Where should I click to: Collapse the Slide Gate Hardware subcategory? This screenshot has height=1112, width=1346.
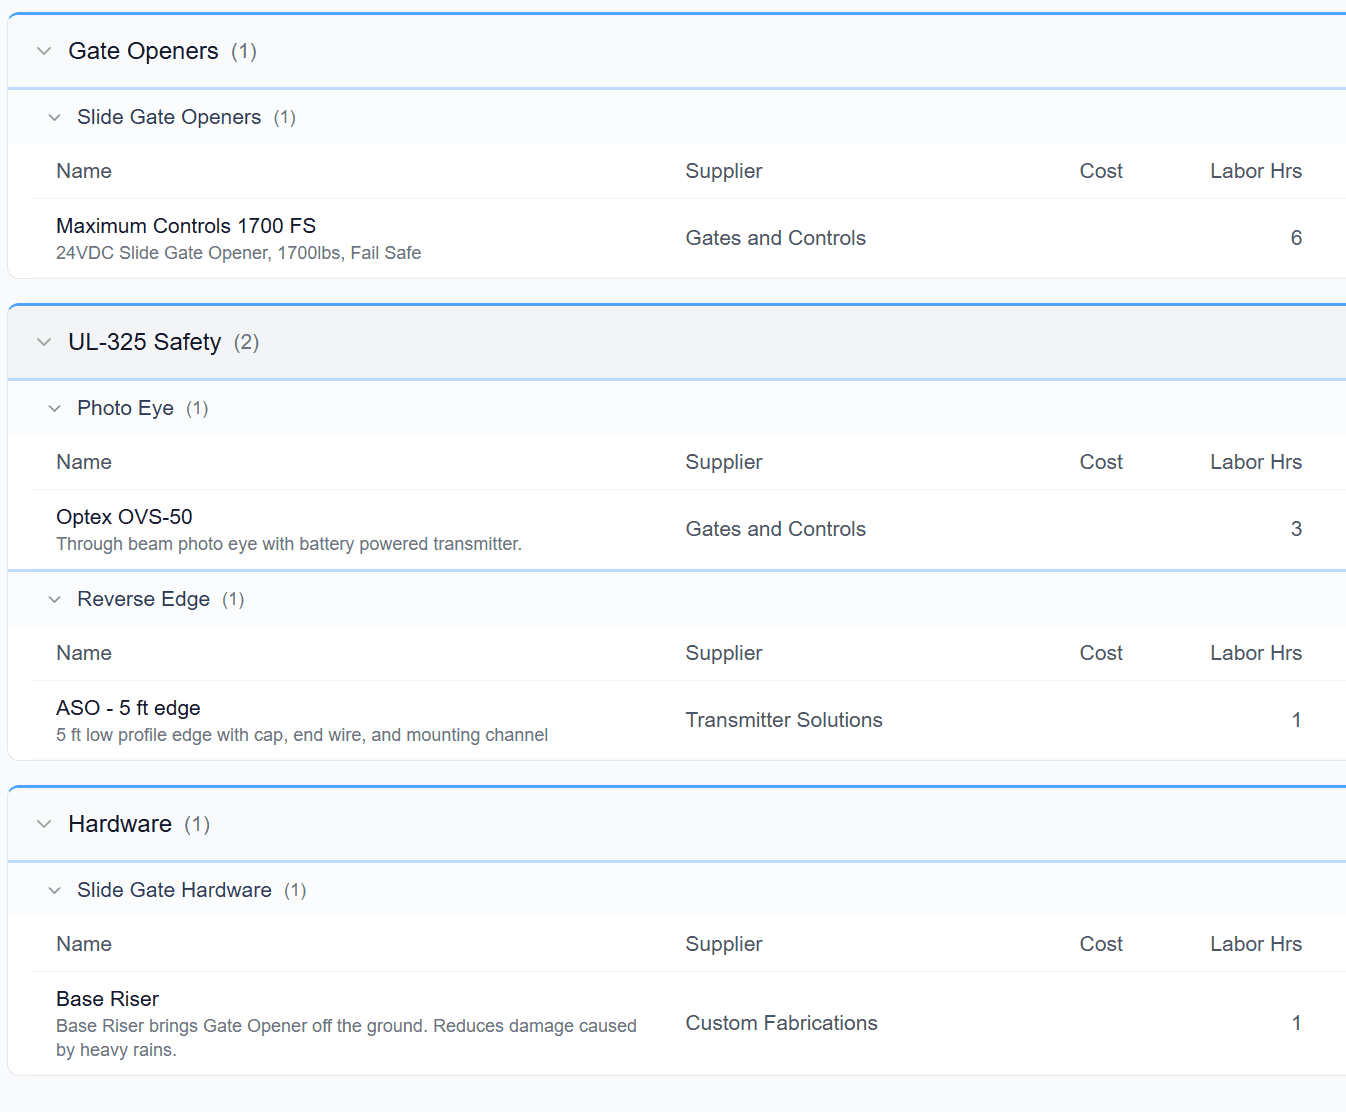point(54,890)
